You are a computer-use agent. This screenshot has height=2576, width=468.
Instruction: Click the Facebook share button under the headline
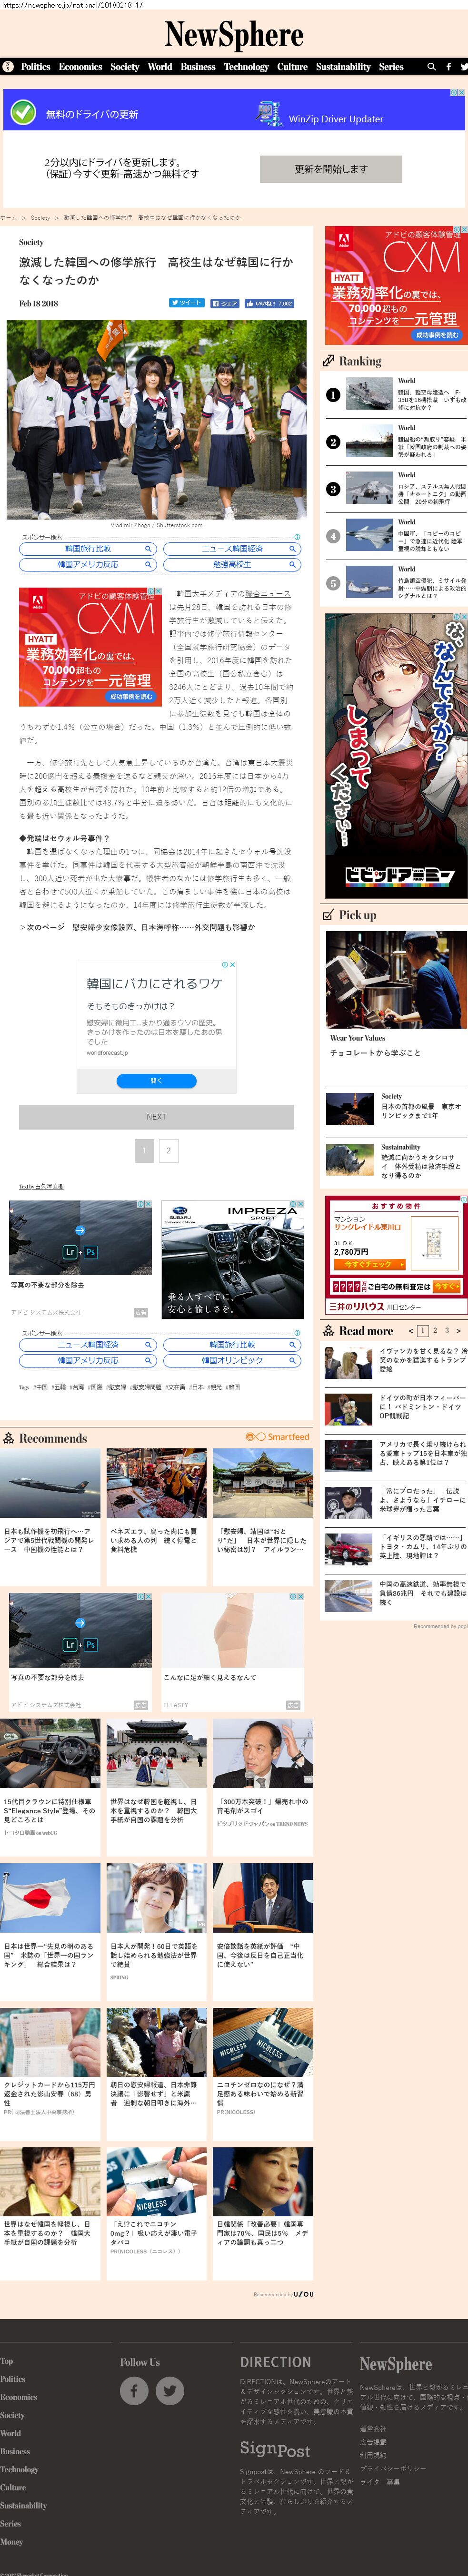(x=224, y=303)
